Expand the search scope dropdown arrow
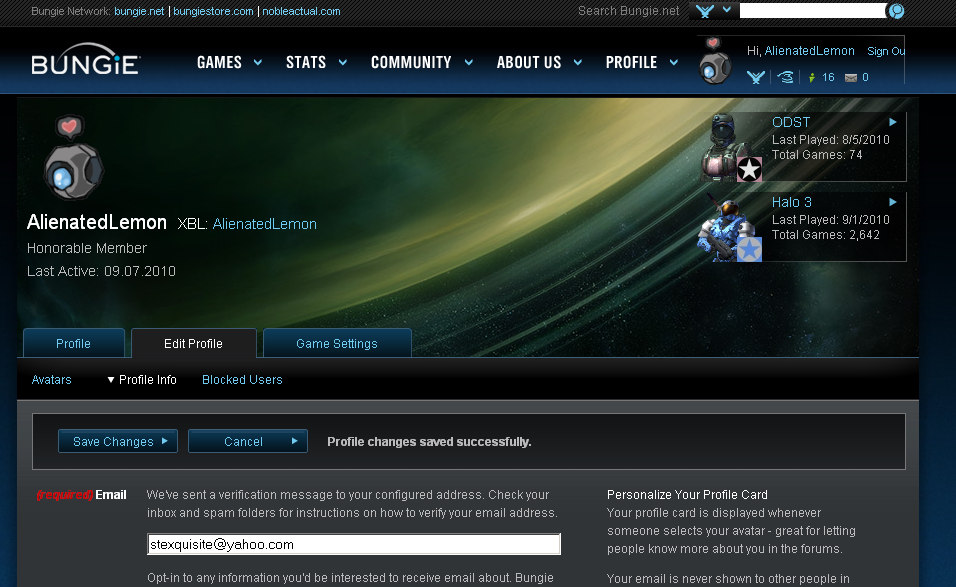The image size is (956, 587). (x=727, y=10)
